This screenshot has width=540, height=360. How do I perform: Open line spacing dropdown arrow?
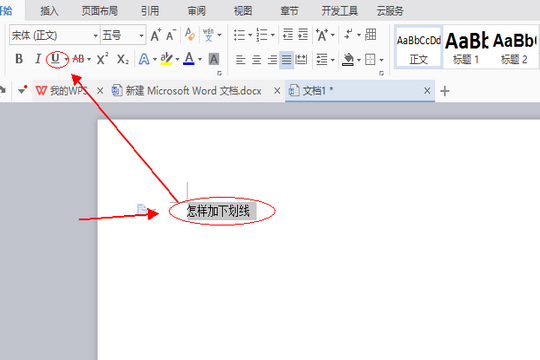pos(333,60)
